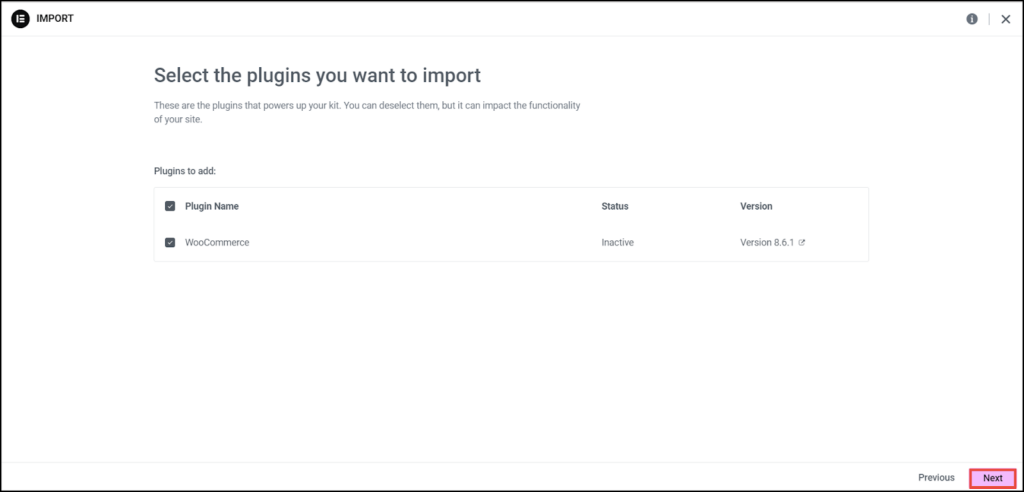Click the Version column header
Image resolution: width=1024 pixels, height=492 pixels.
point(756,206)
